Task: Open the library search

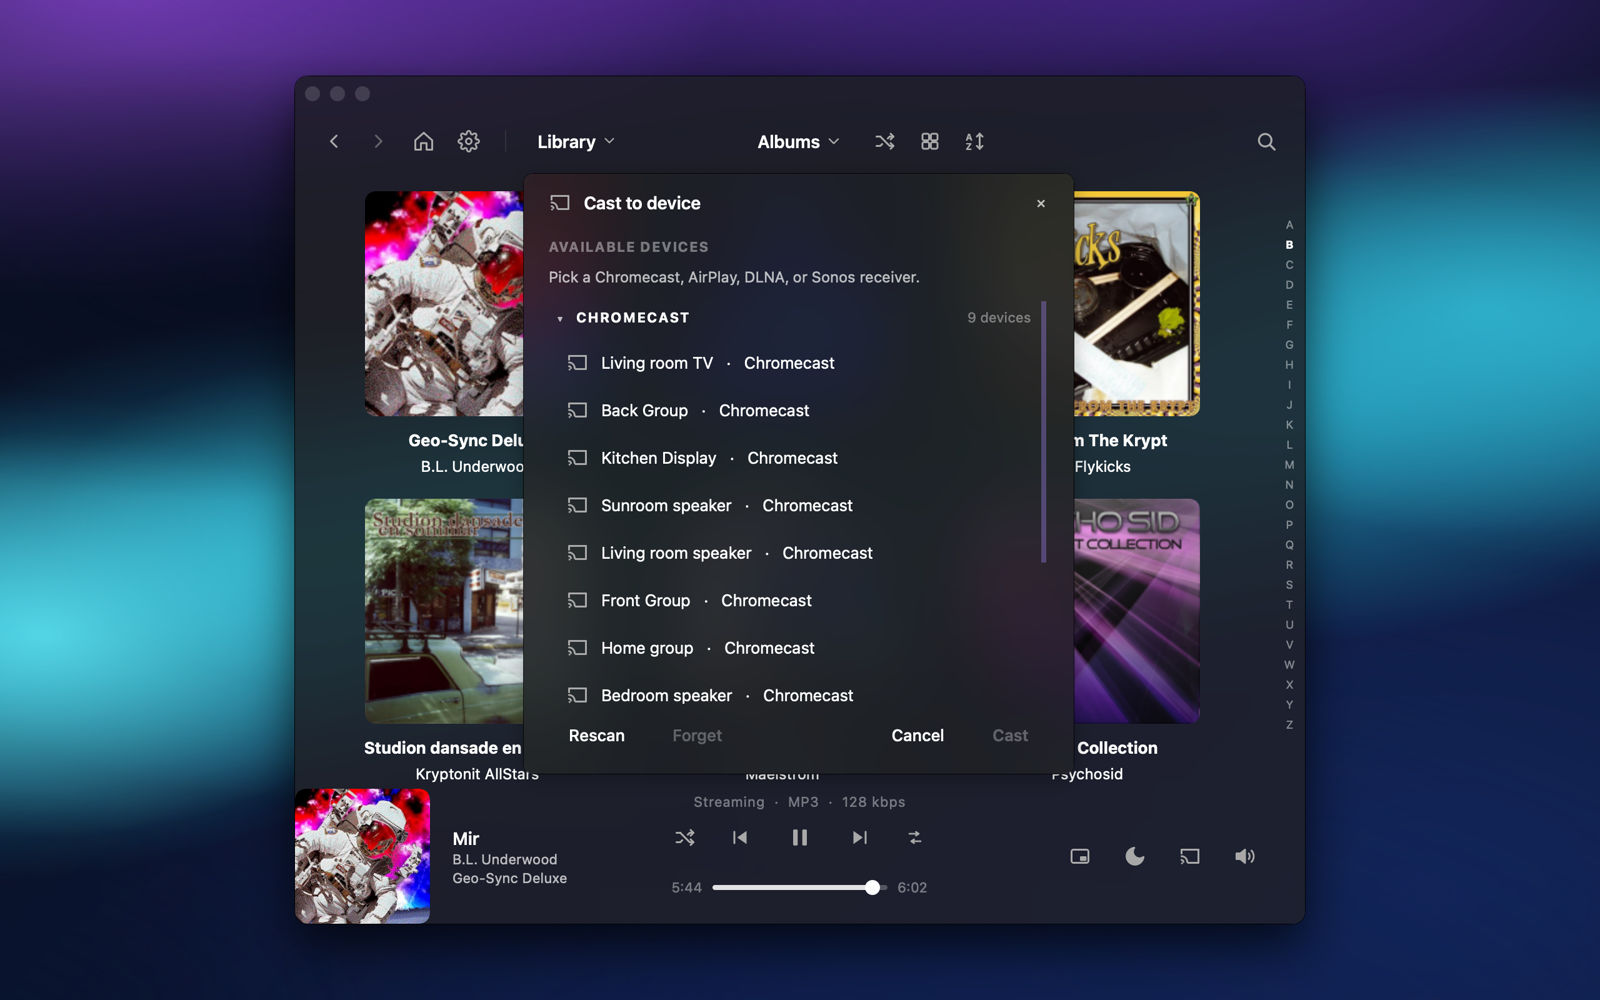Action: [x=1266, y=142]
